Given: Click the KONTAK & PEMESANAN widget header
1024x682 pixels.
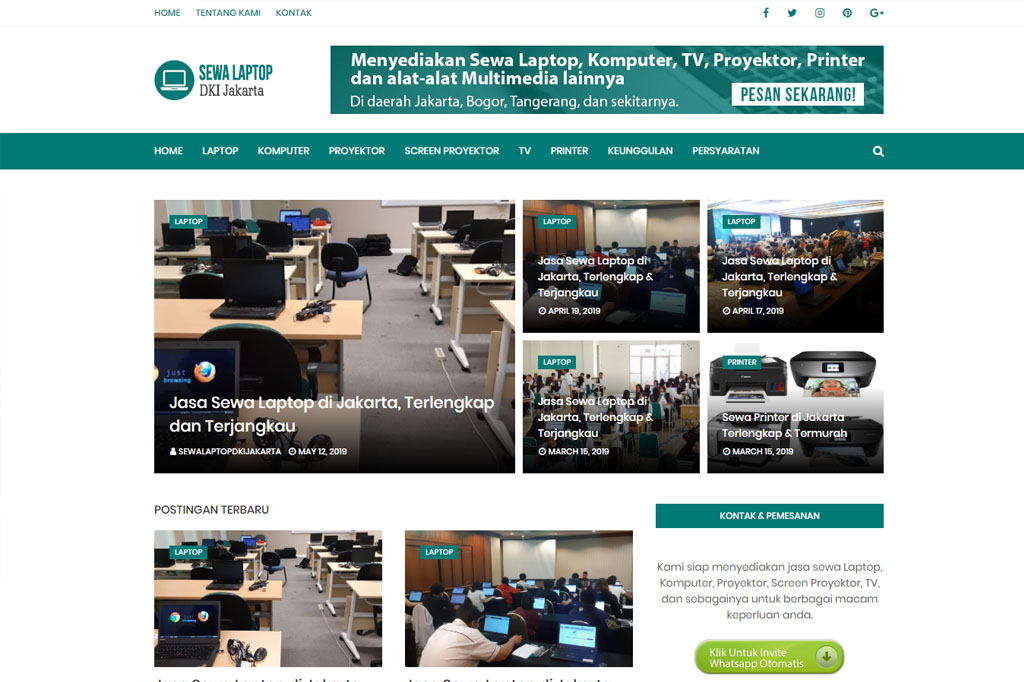Looking at the screenshot, I should [x=769, y=515].
